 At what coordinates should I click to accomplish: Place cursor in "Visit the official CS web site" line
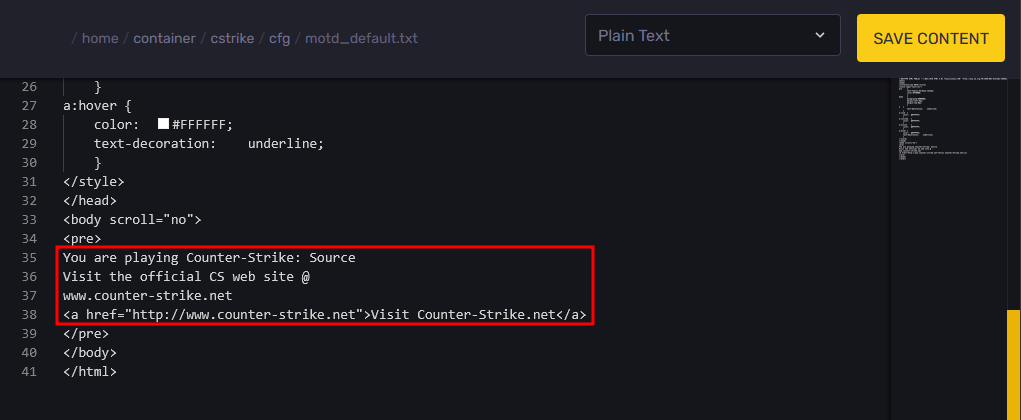(187, 277)
